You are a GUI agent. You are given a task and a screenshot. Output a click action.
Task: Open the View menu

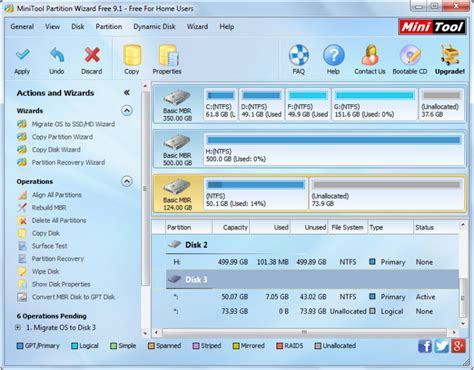[x=52, y=27]
